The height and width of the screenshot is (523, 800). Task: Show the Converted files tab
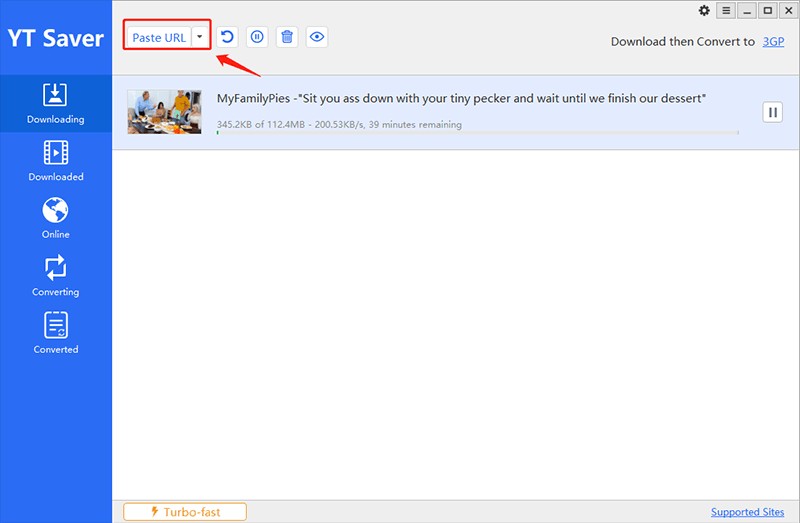tap(56, 334)
